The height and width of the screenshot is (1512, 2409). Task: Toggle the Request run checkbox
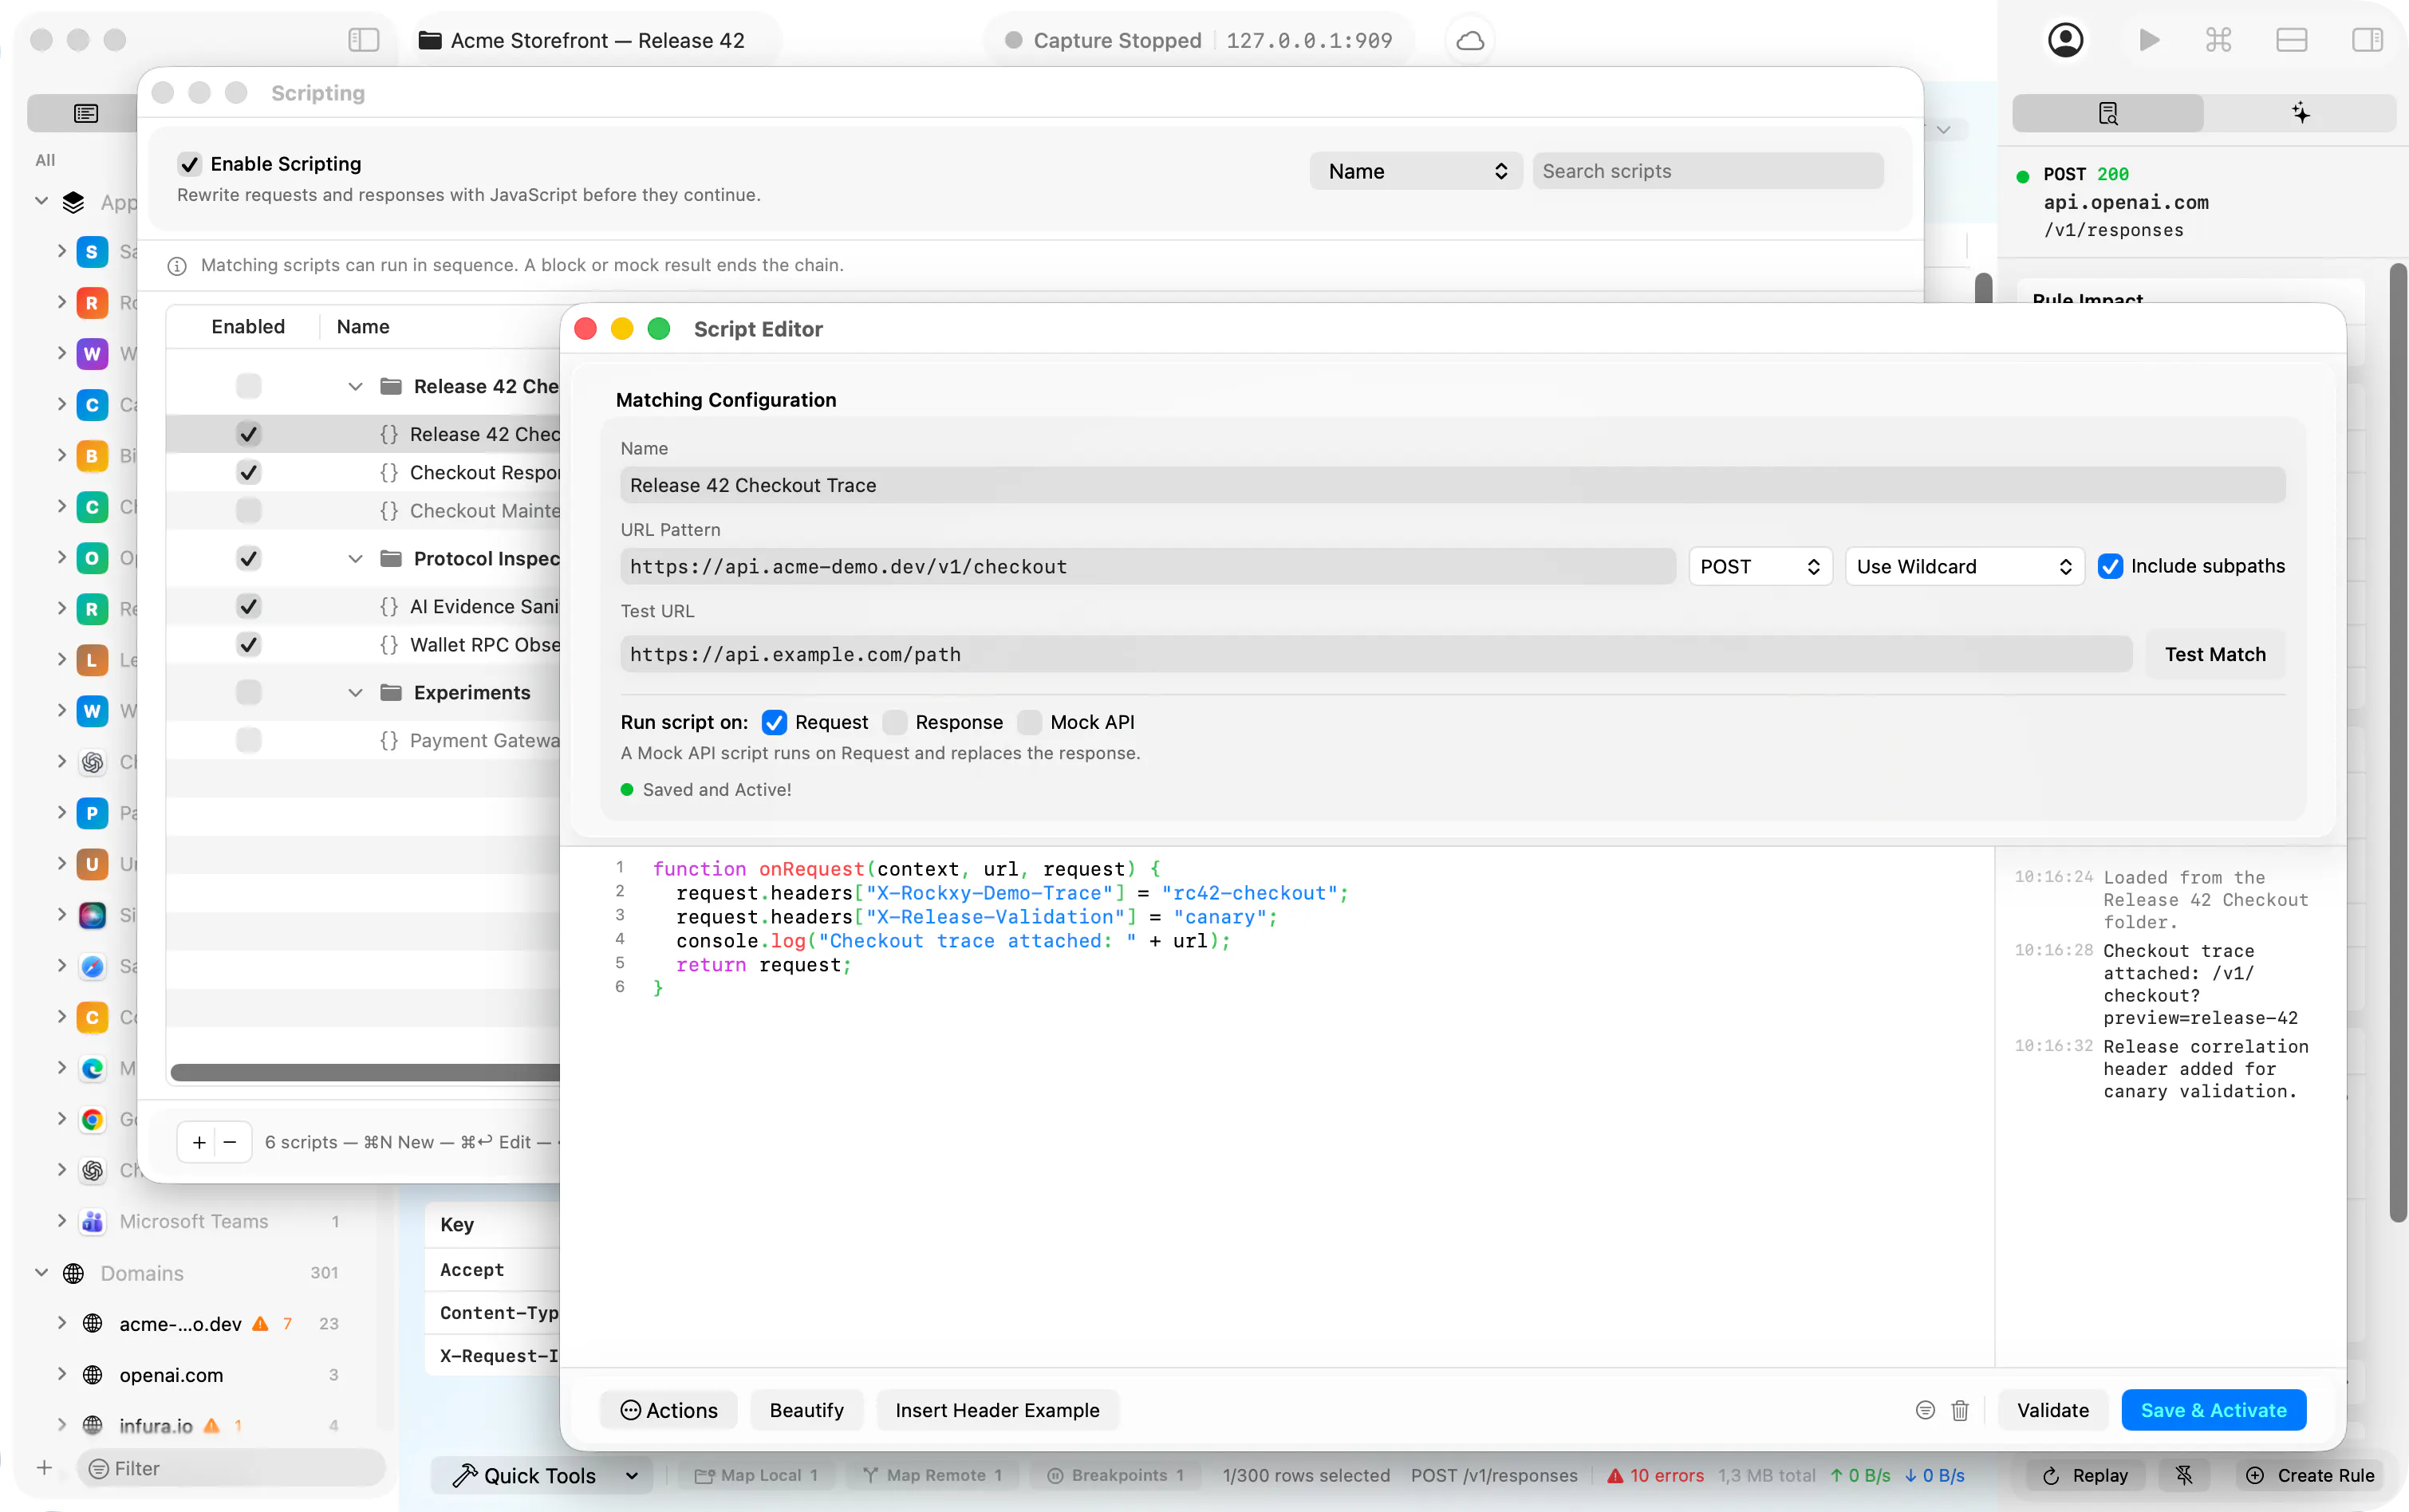coord(774,722)
